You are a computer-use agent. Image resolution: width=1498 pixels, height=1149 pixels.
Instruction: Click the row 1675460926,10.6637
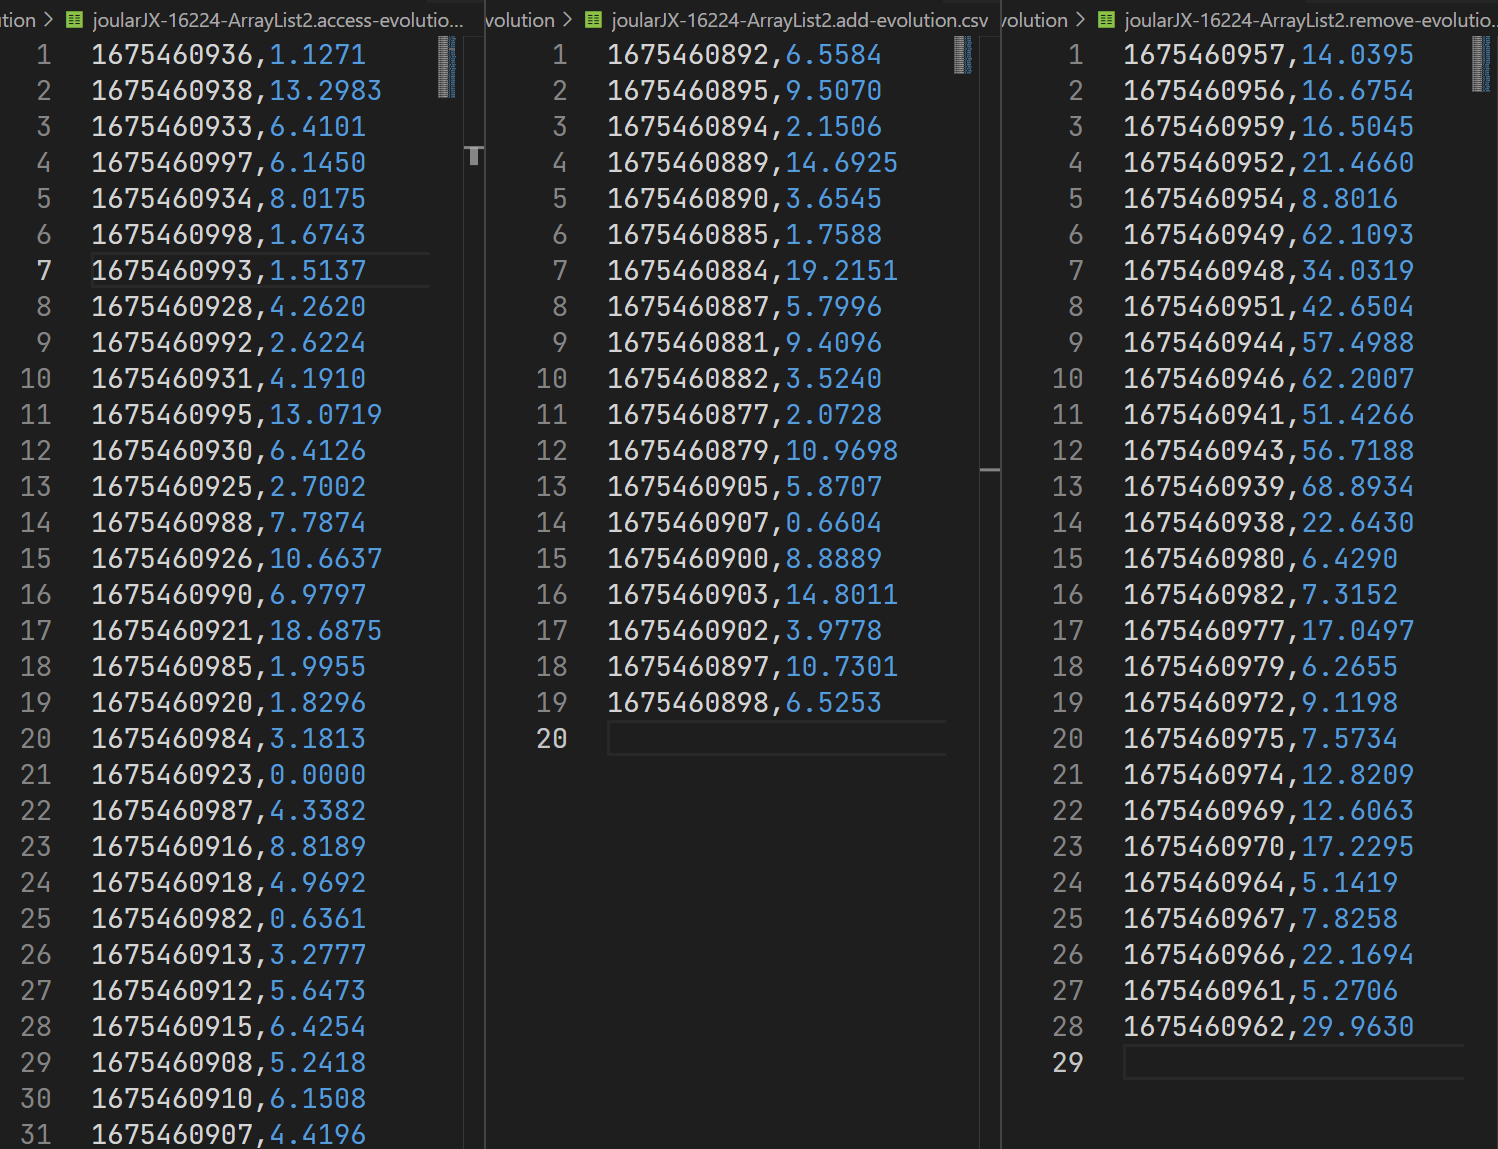tap(237, 559)
